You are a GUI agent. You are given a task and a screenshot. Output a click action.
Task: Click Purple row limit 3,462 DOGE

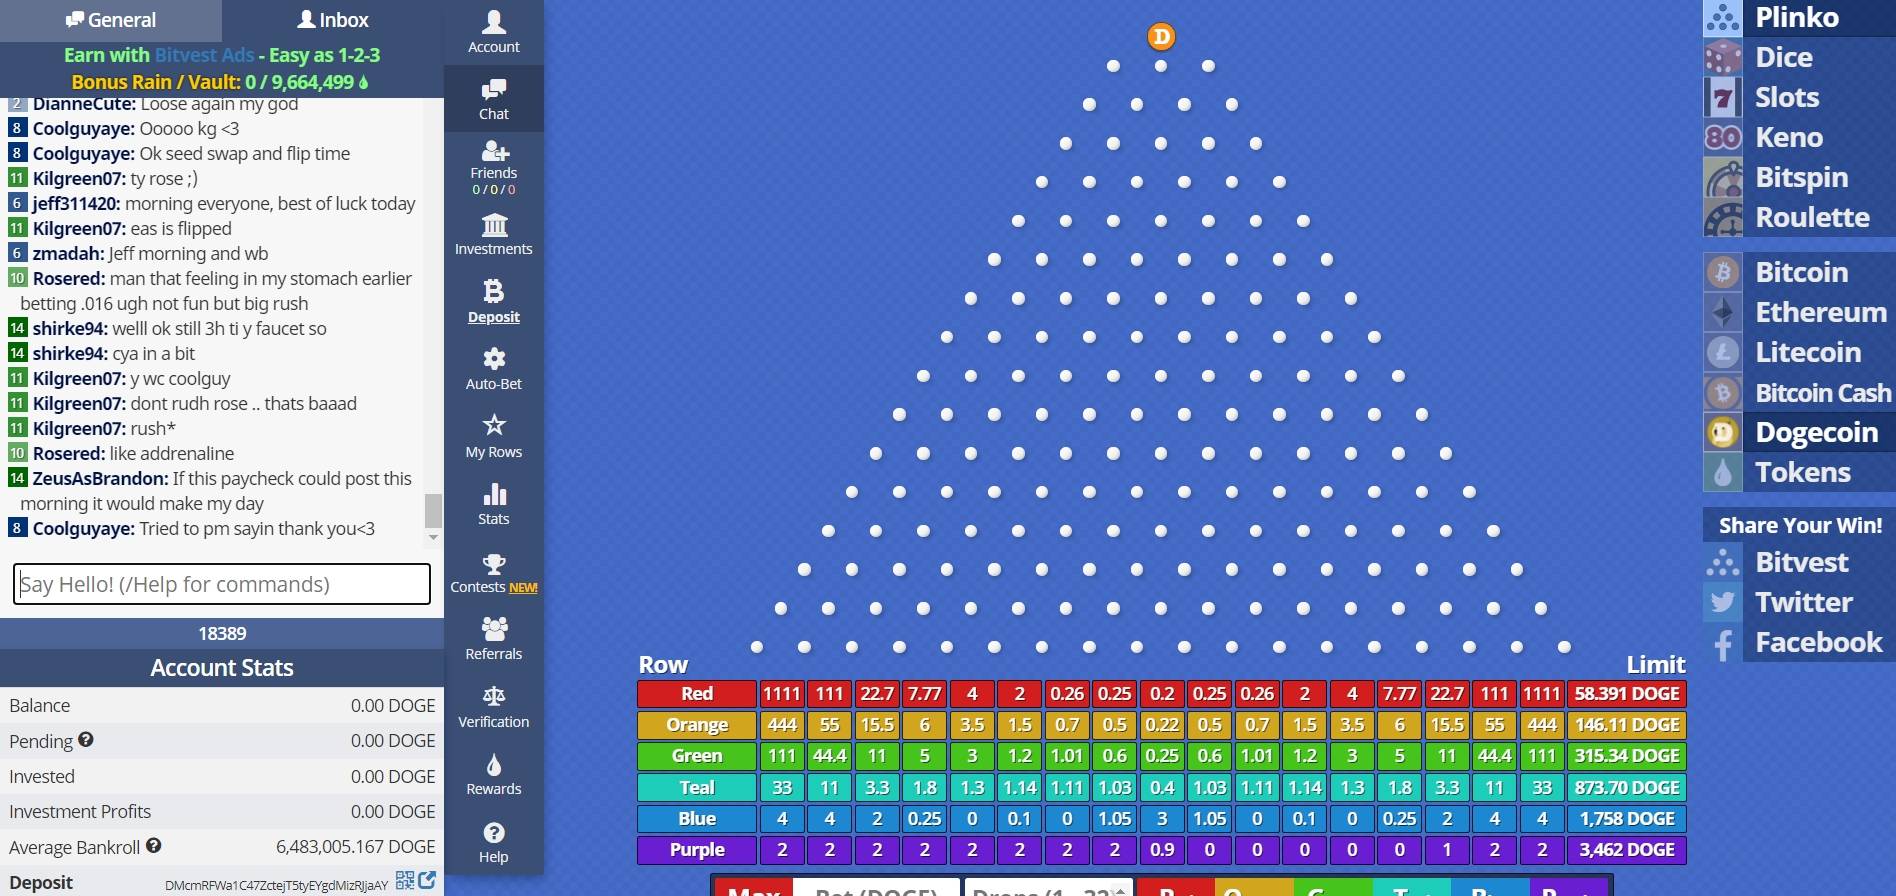pos(1627,850)
